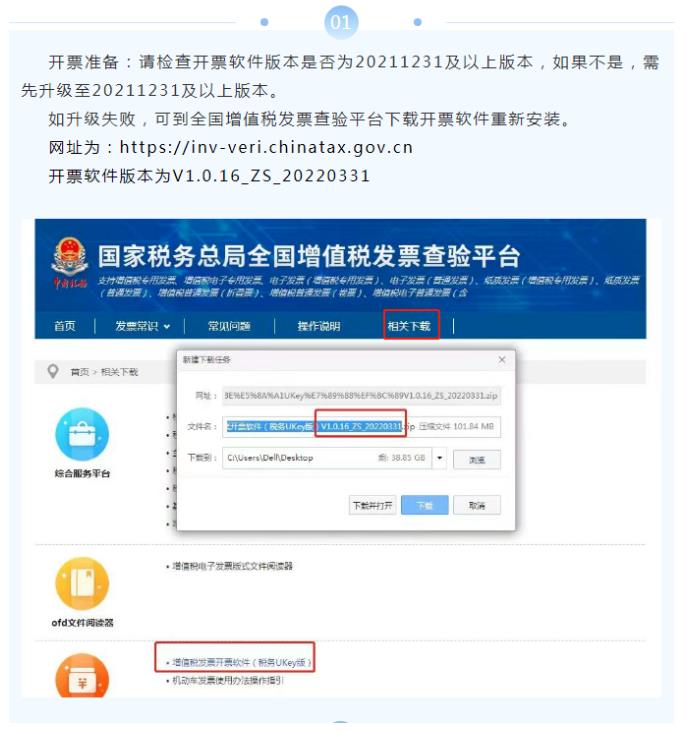Close the 新建下载任务 dialog
The height and width of the screenshot is (734, 687).
tap(502, 360)
